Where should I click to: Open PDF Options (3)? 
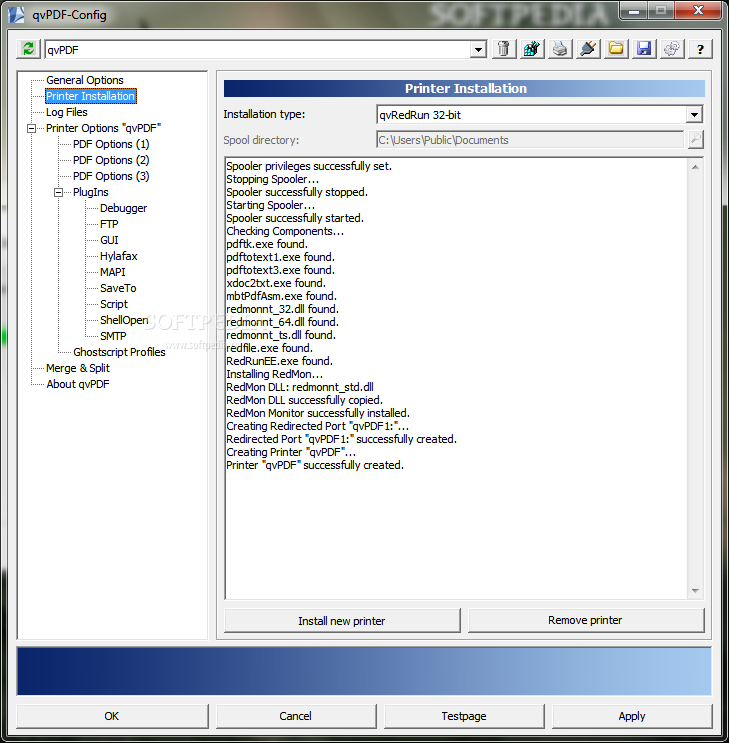point(111,176)
